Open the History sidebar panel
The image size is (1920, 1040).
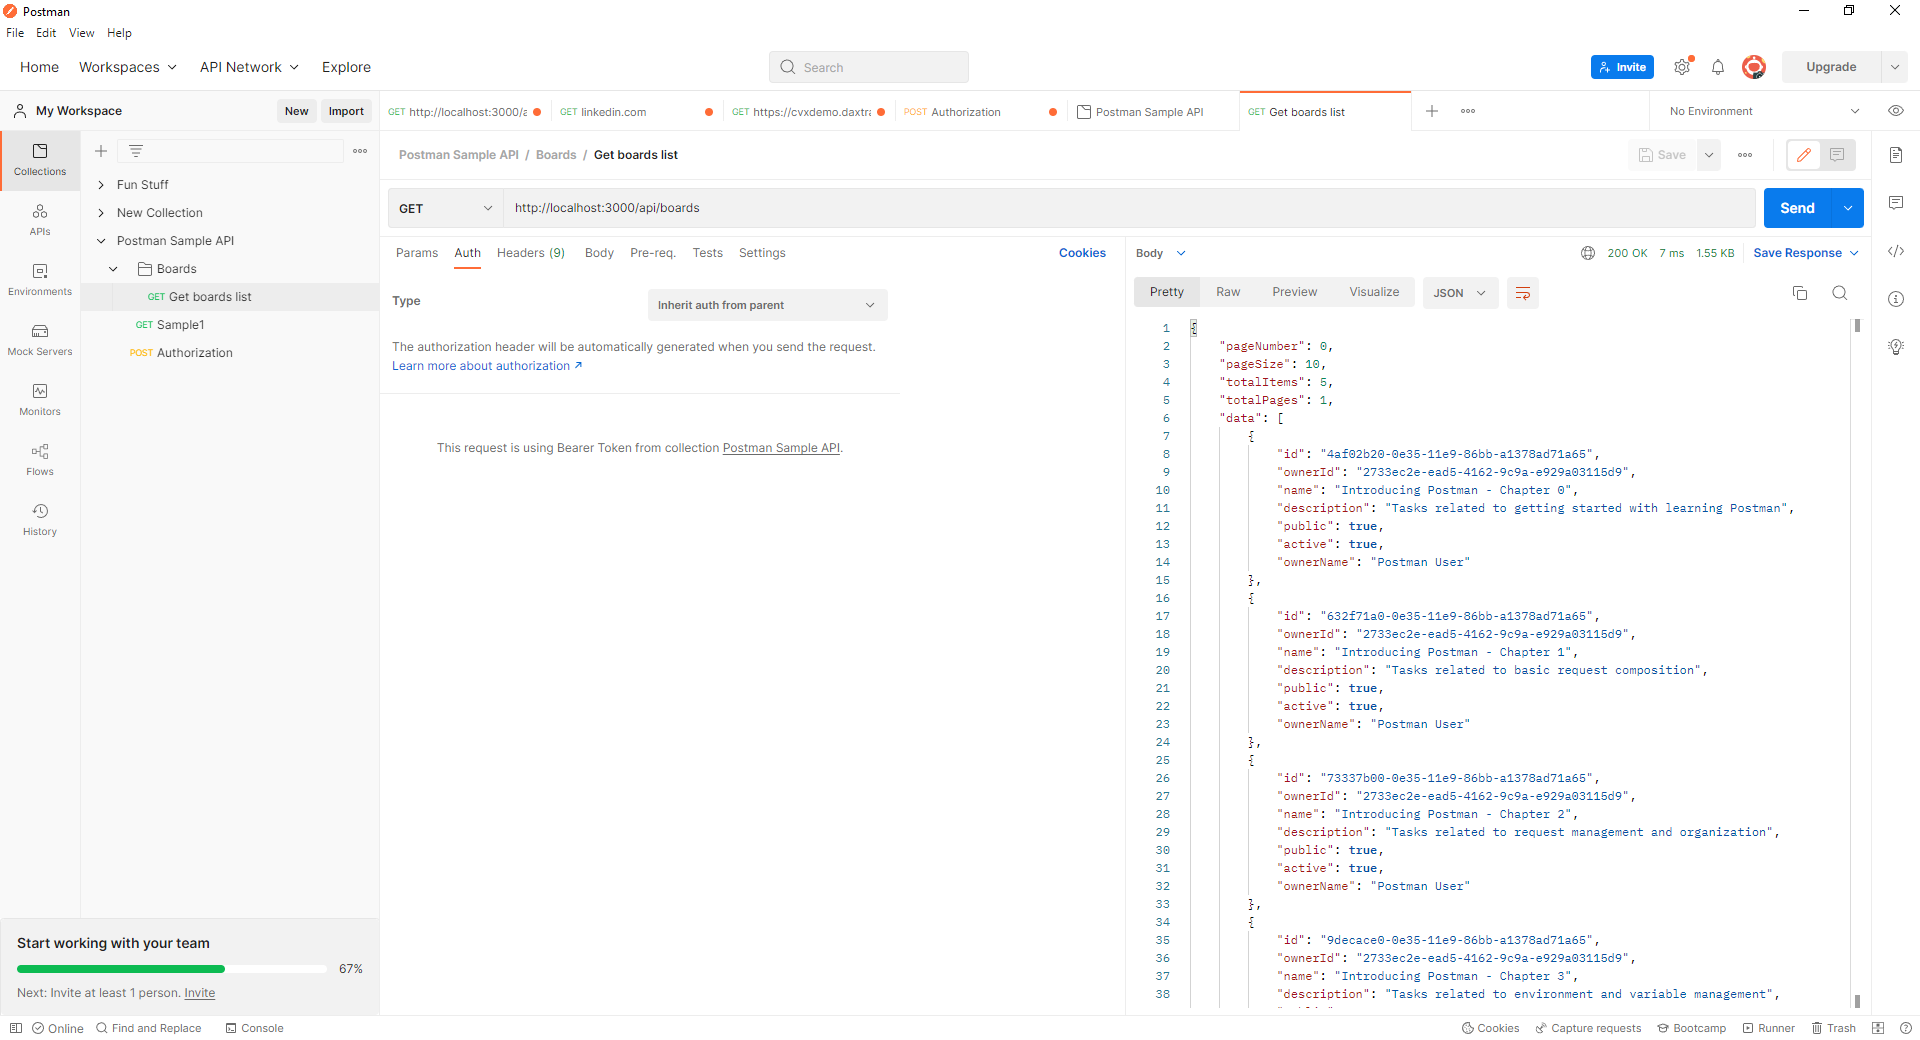click(40, 520)
